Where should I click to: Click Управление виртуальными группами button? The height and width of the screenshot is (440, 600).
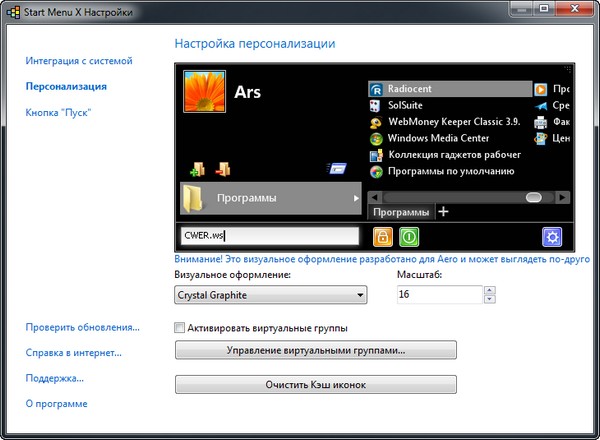pyautogui.click(x=316, y=350)
